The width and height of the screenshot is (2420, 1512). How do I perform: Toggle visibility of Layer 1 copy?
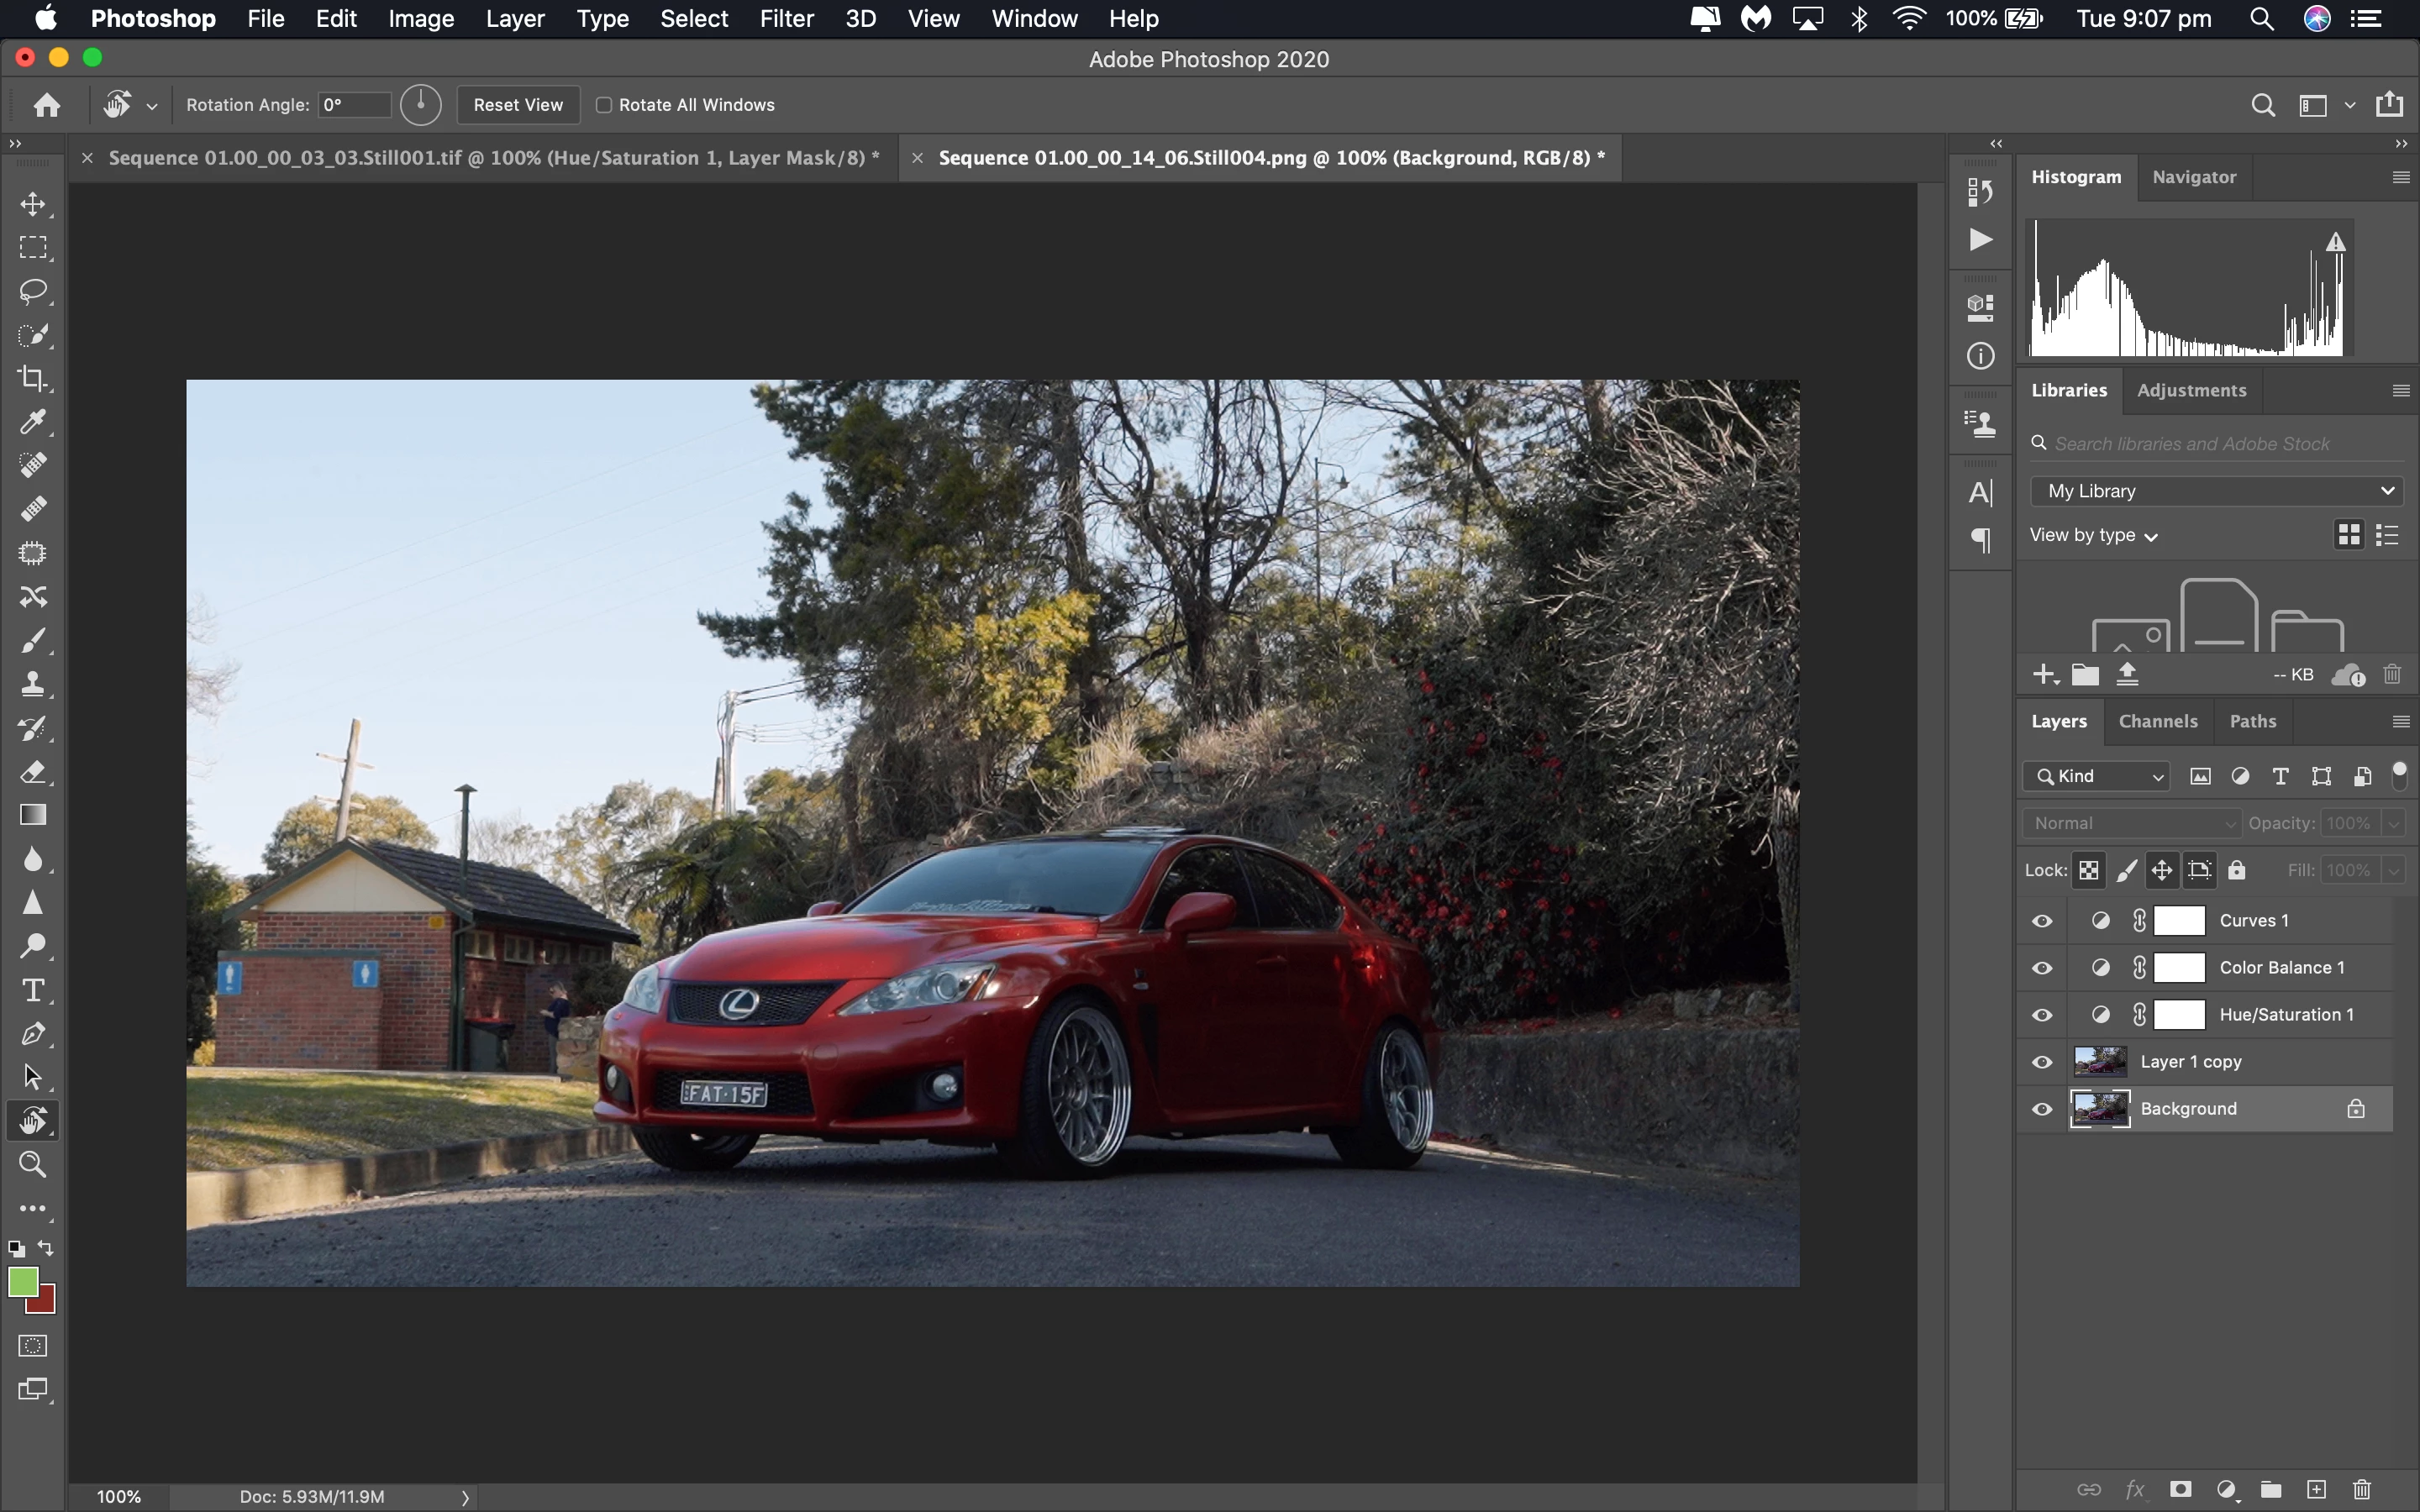coord(2042,1062)
